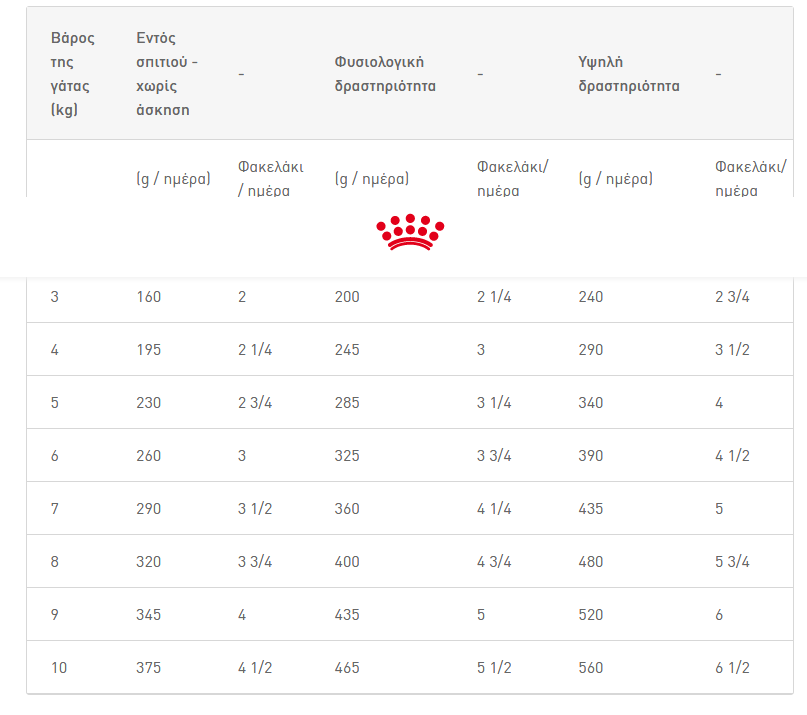This screenshot has height=715, width=807.
Task: Click the "Φυσιολογική δραστηριότητα" column header
Action: (x=385, y=74)
